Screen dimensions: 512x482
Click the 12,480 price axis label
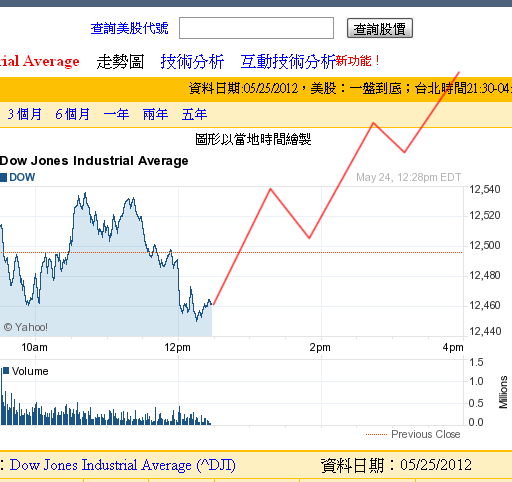[x=485, y=276]
